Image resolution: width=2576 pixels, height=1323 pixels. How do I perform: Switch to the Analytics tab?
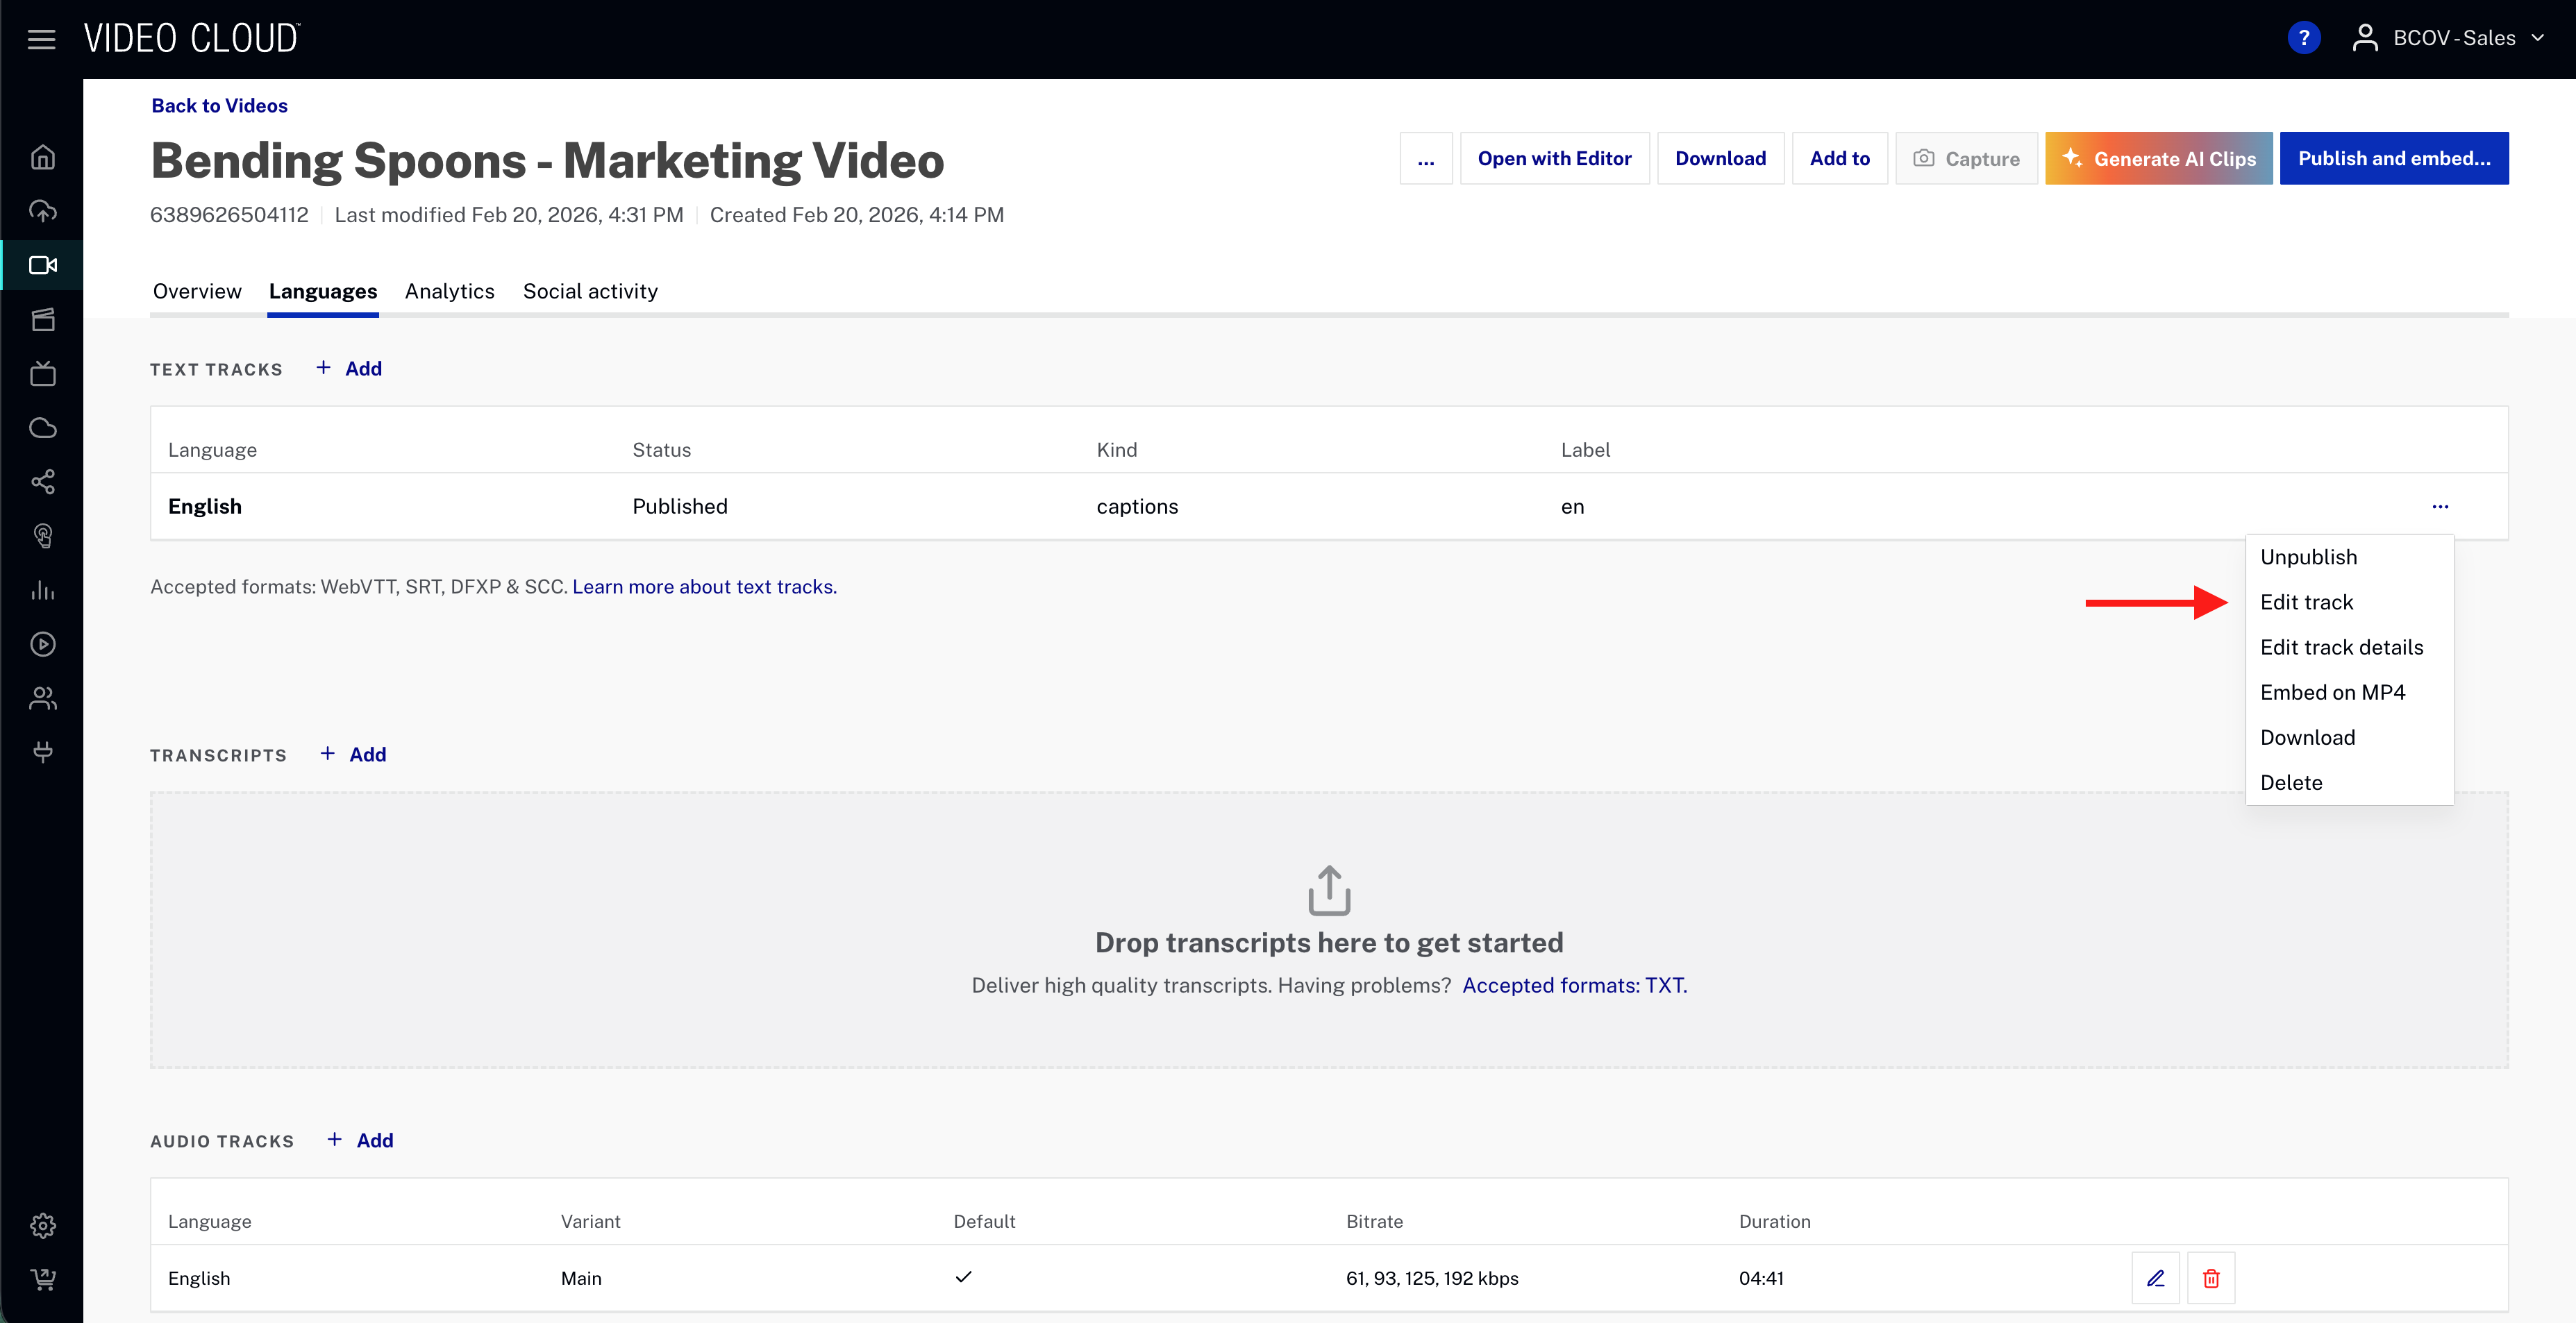[449, 291]
